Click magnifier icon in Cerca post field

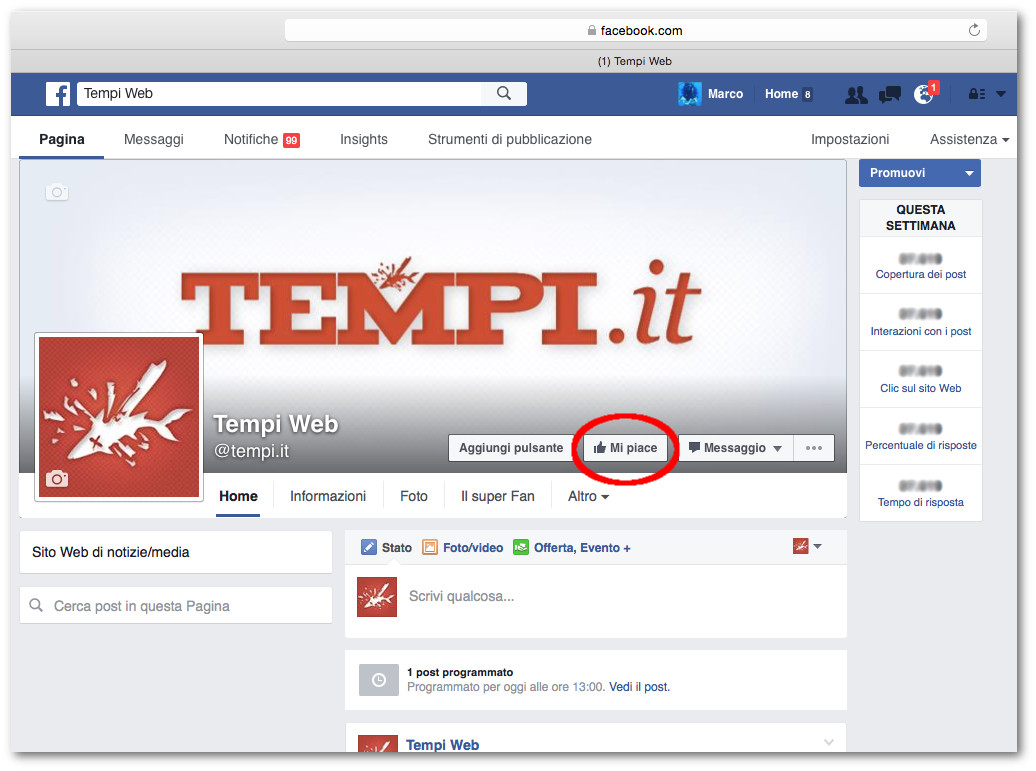[x=36, y=605]
